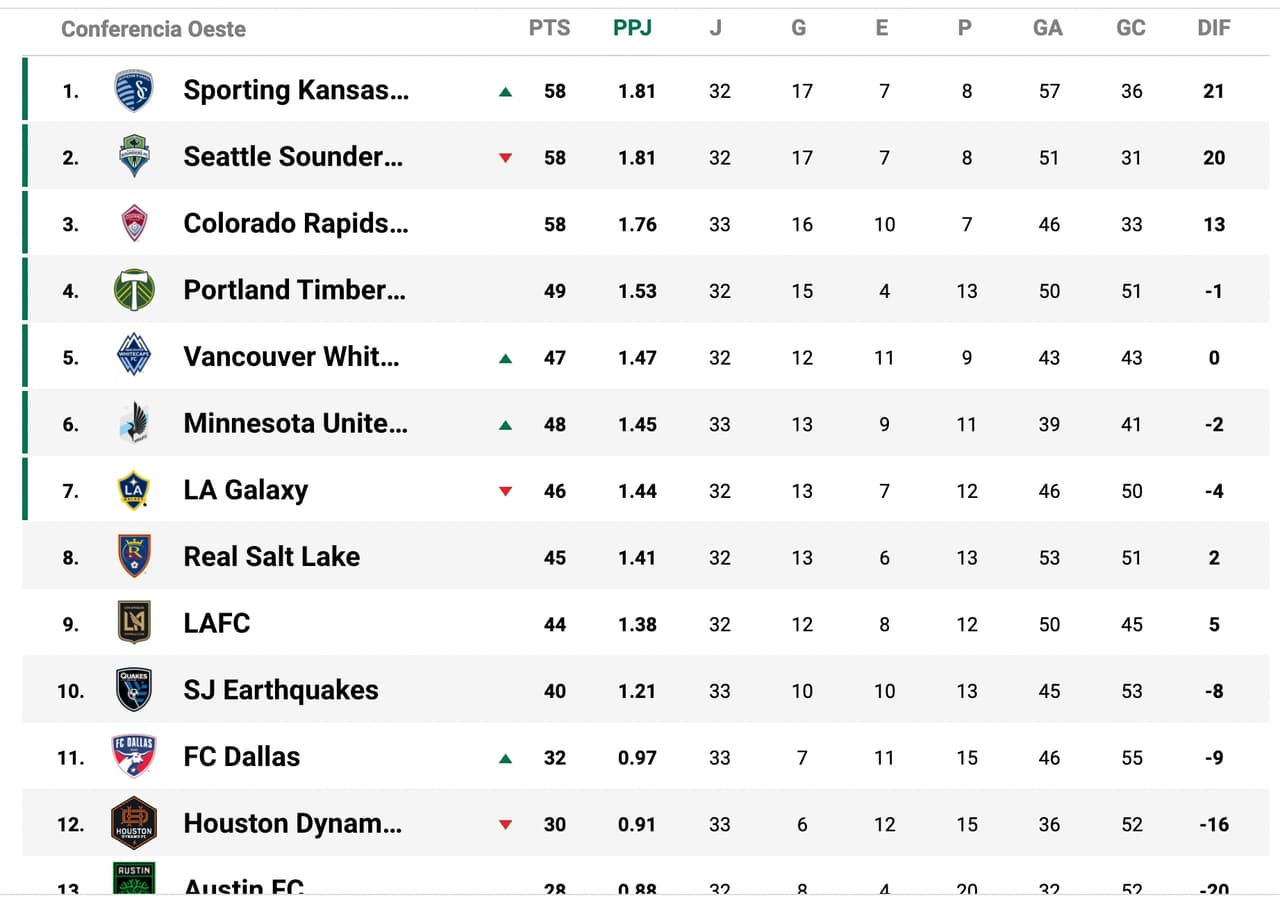Click the Houston Dynamo crest icon
The width and height of the screenshot is (1280, 900).
coord(134,823)
